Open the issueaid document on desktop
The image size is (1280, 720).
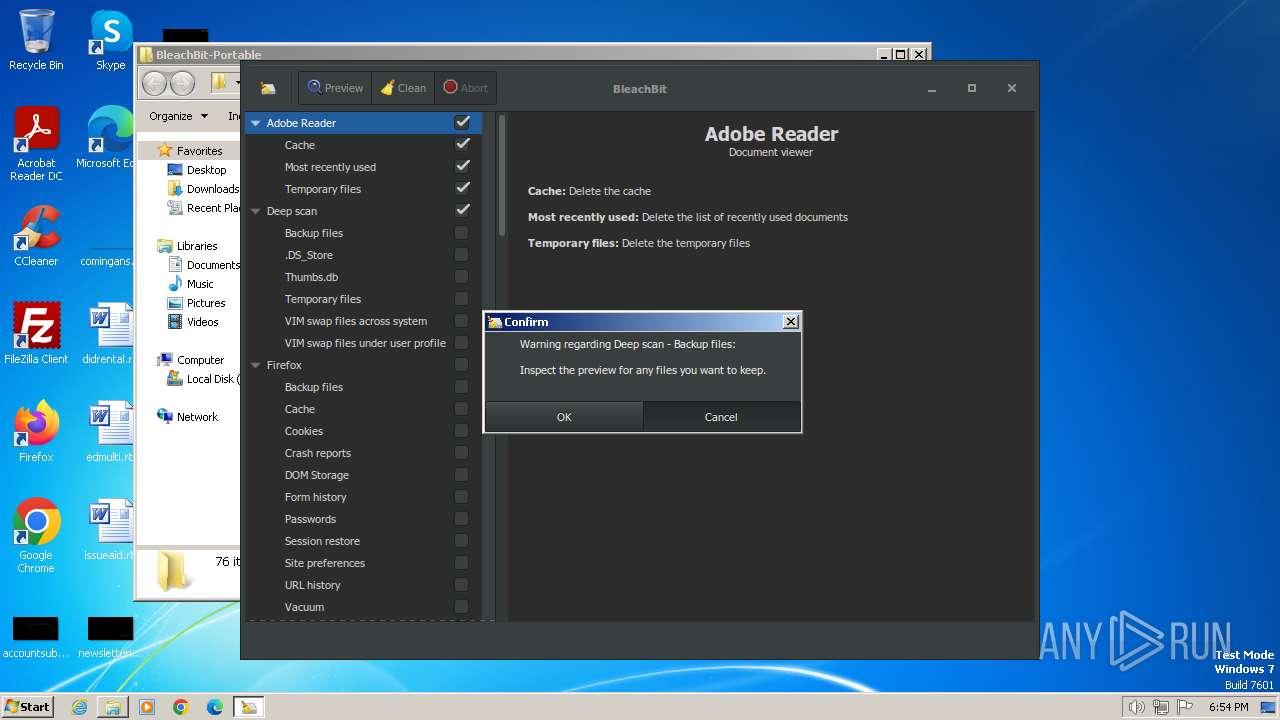(110, 530)
